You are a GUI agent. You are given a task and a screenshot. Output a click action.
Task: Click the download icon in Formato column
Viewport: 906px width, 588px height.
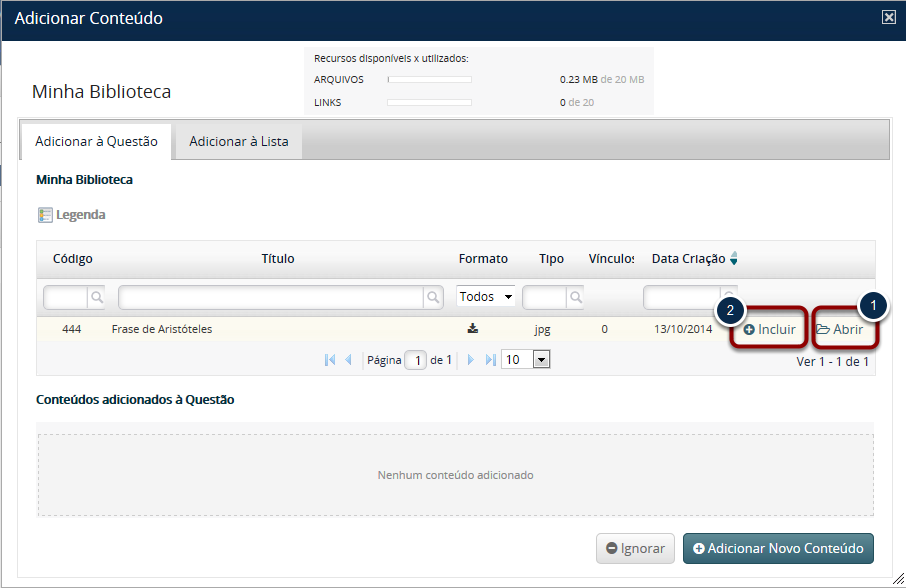tap(473, 328)
